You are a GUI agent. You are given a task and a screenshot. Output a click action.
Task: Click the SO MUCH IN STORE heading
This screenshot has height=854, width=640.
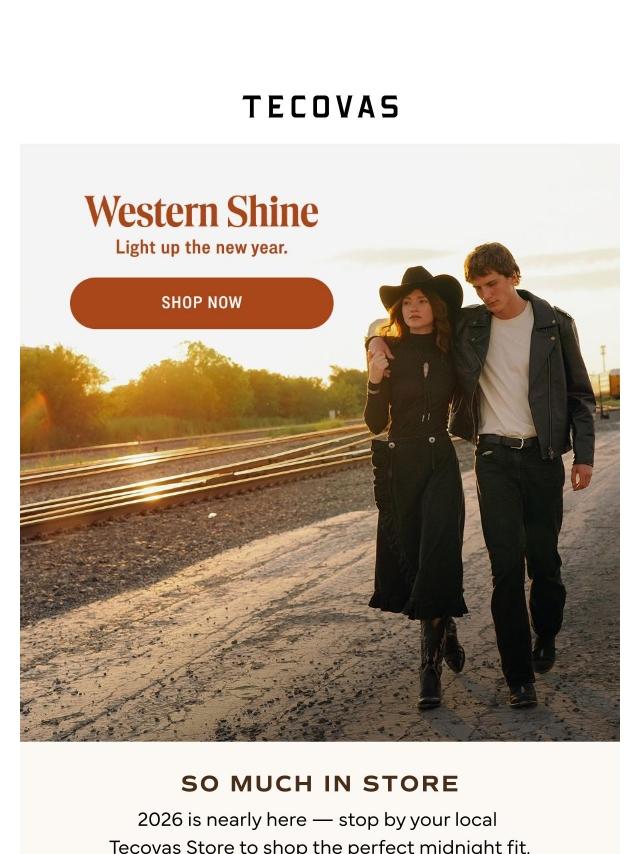(x=320, y=784)
